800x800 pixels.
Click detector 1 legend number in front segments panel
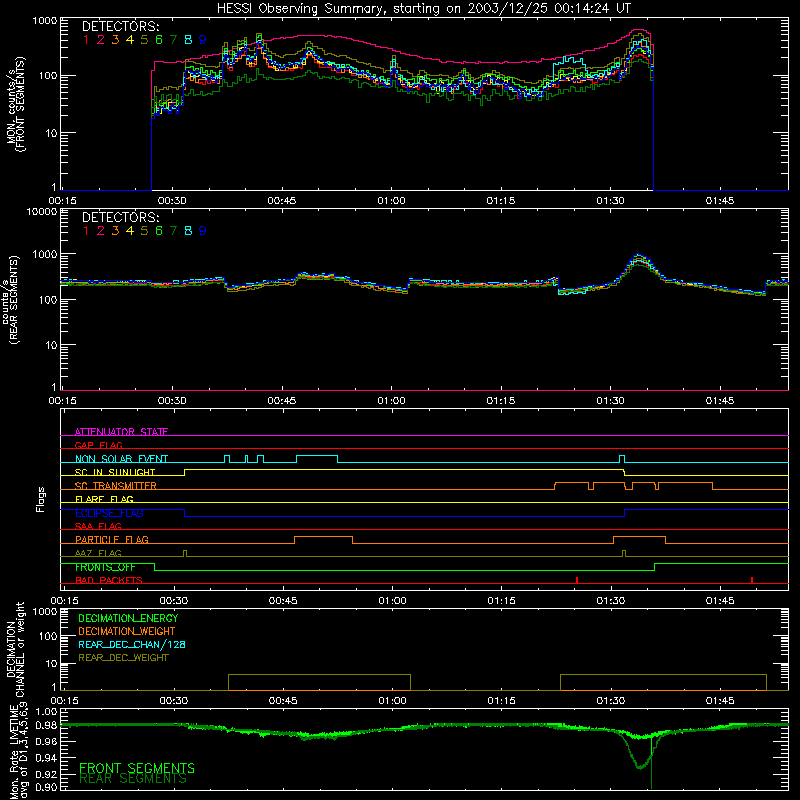(x=86, y=39)
